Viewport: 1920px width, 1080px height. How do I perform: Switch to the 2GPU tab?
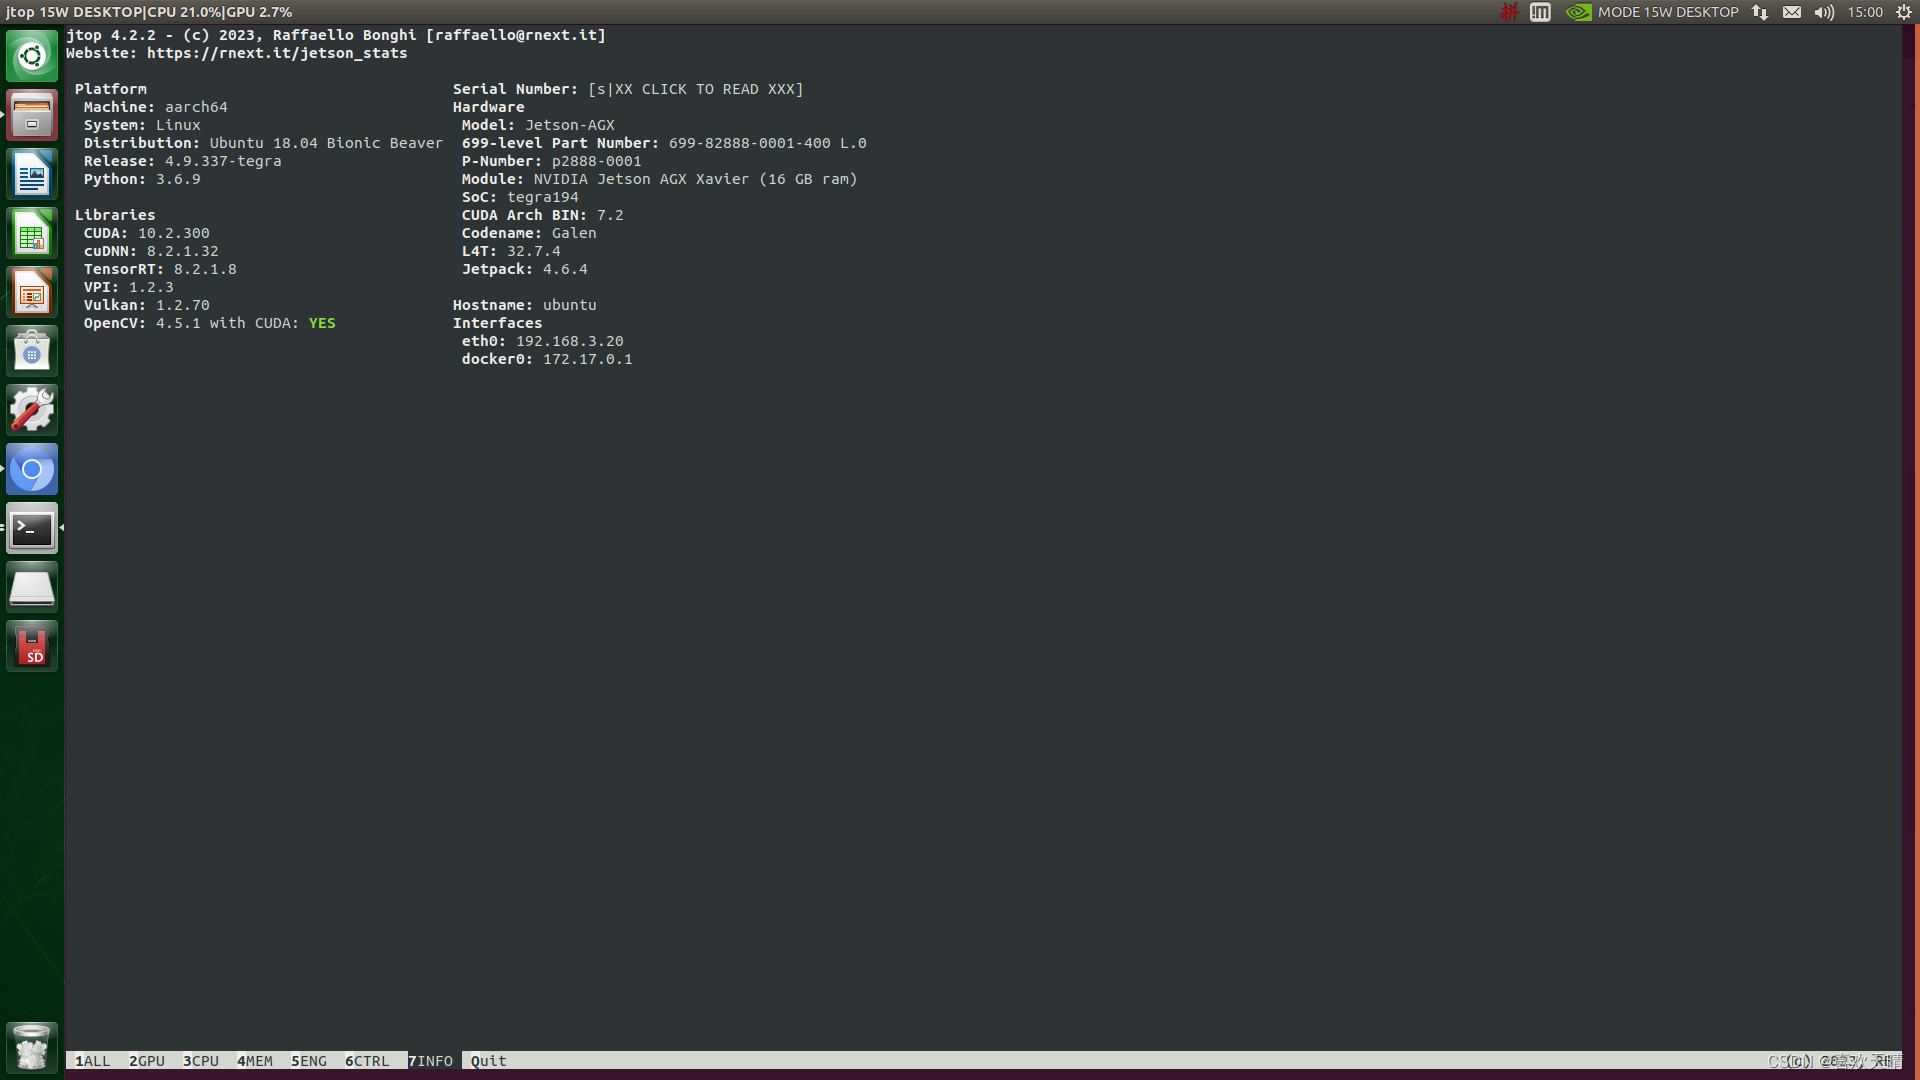point(146,1061)
